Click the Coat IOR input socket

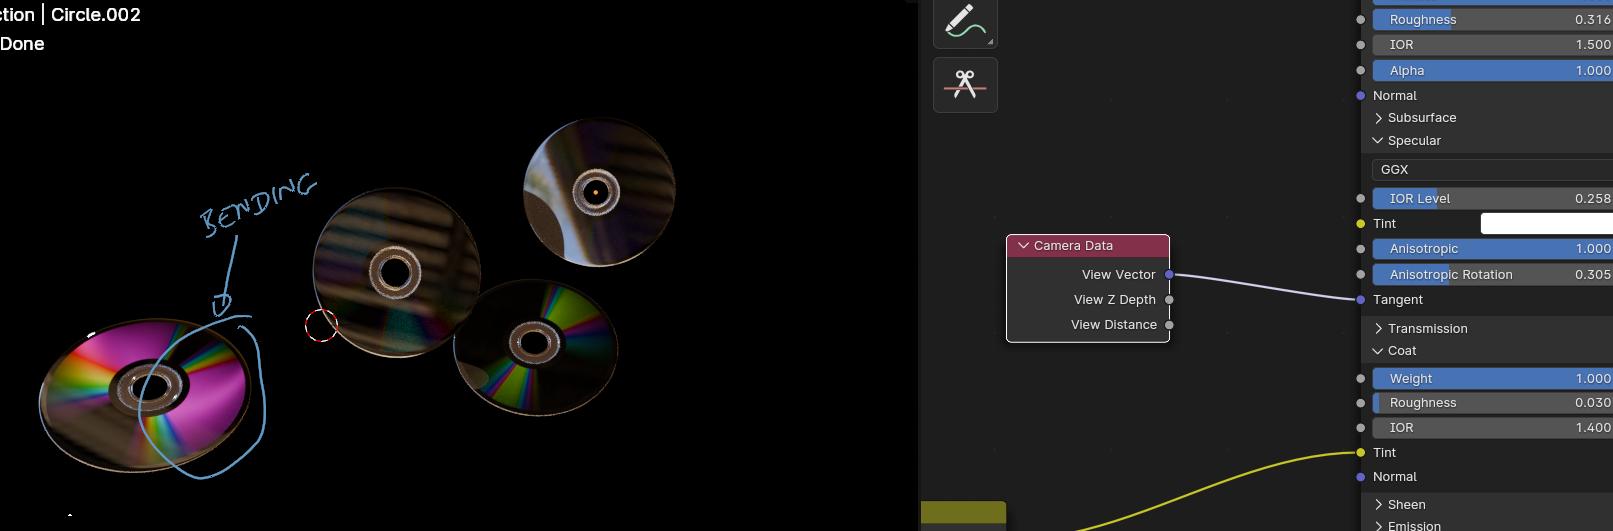1361,428
